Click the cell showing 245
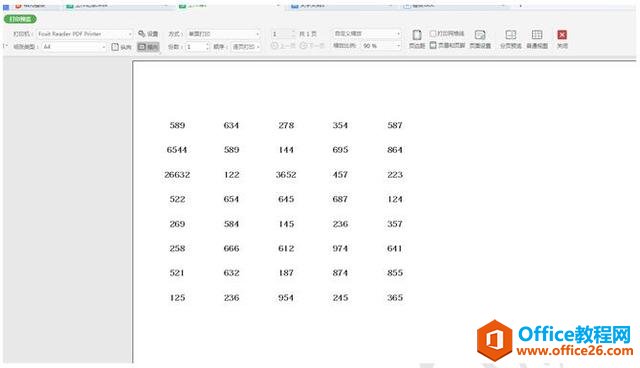 point(340,298)
